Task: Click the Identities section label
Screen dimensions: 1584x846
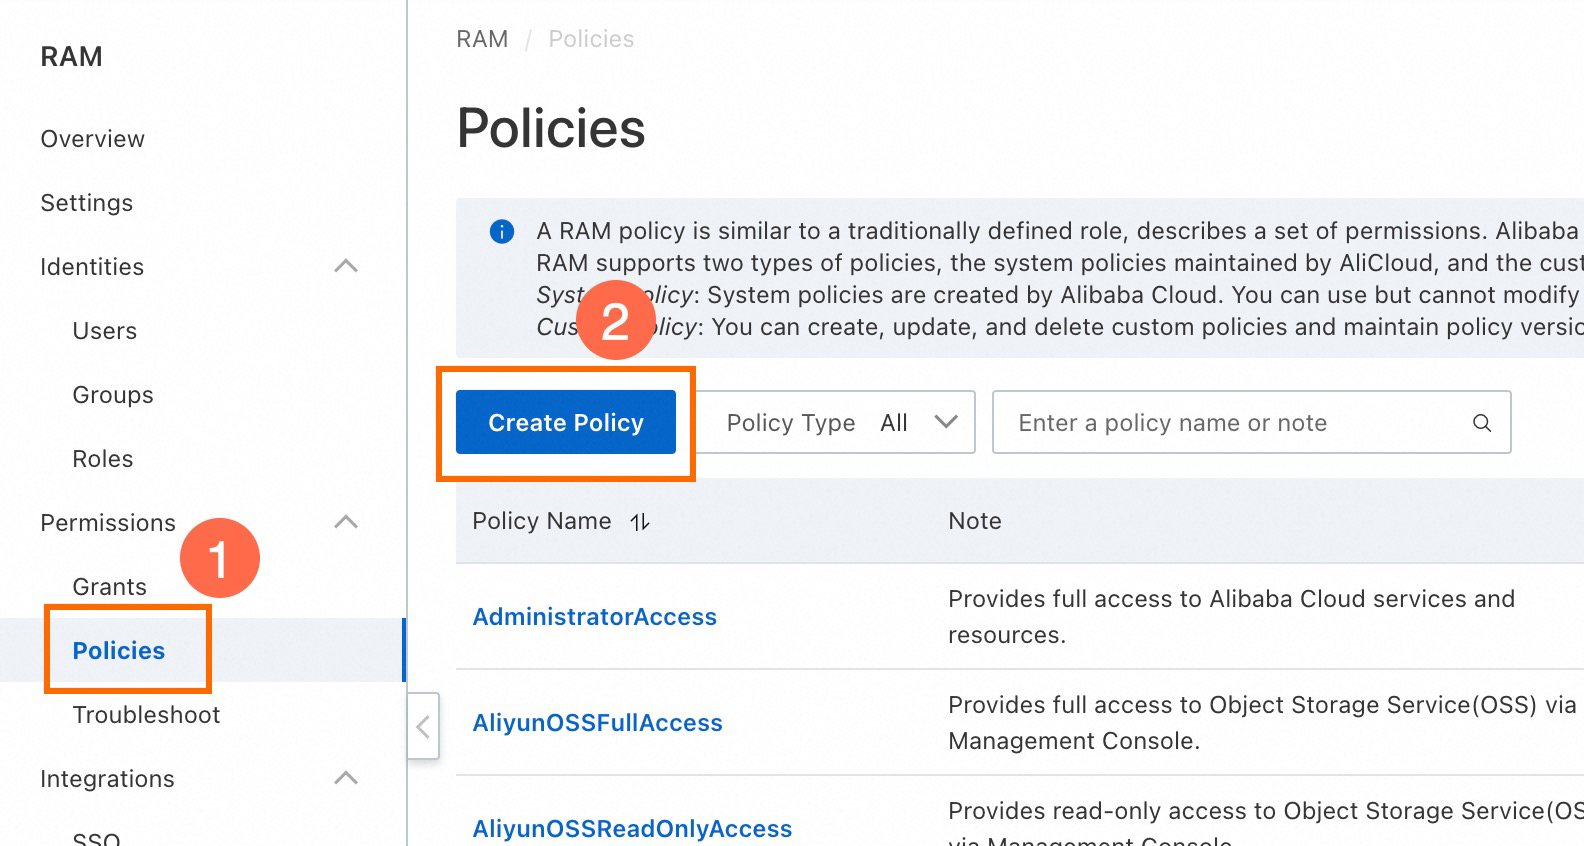Action: pos(92,267)
